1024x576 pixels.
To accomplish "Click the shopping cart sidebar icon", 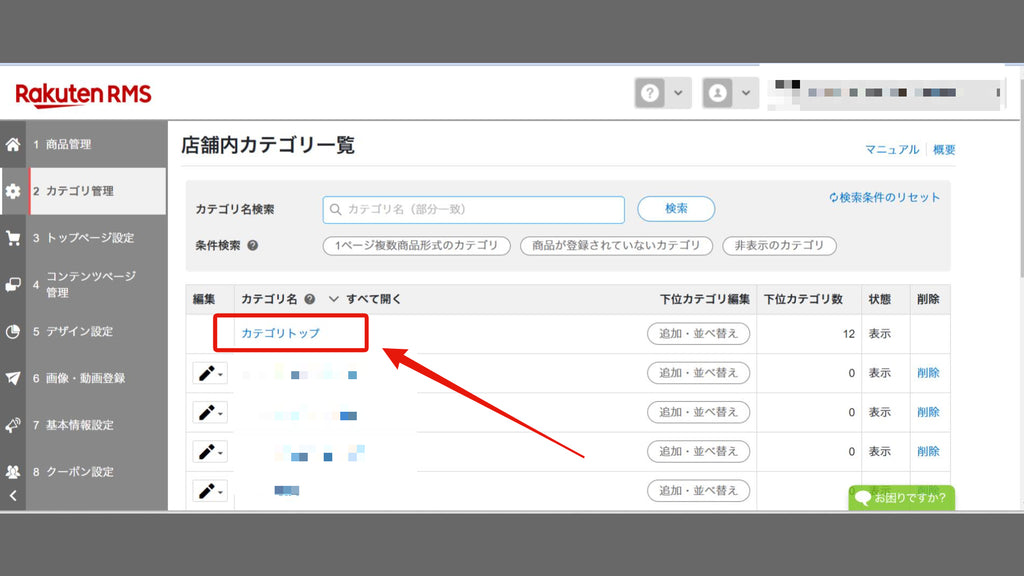I will click(13, 238).
